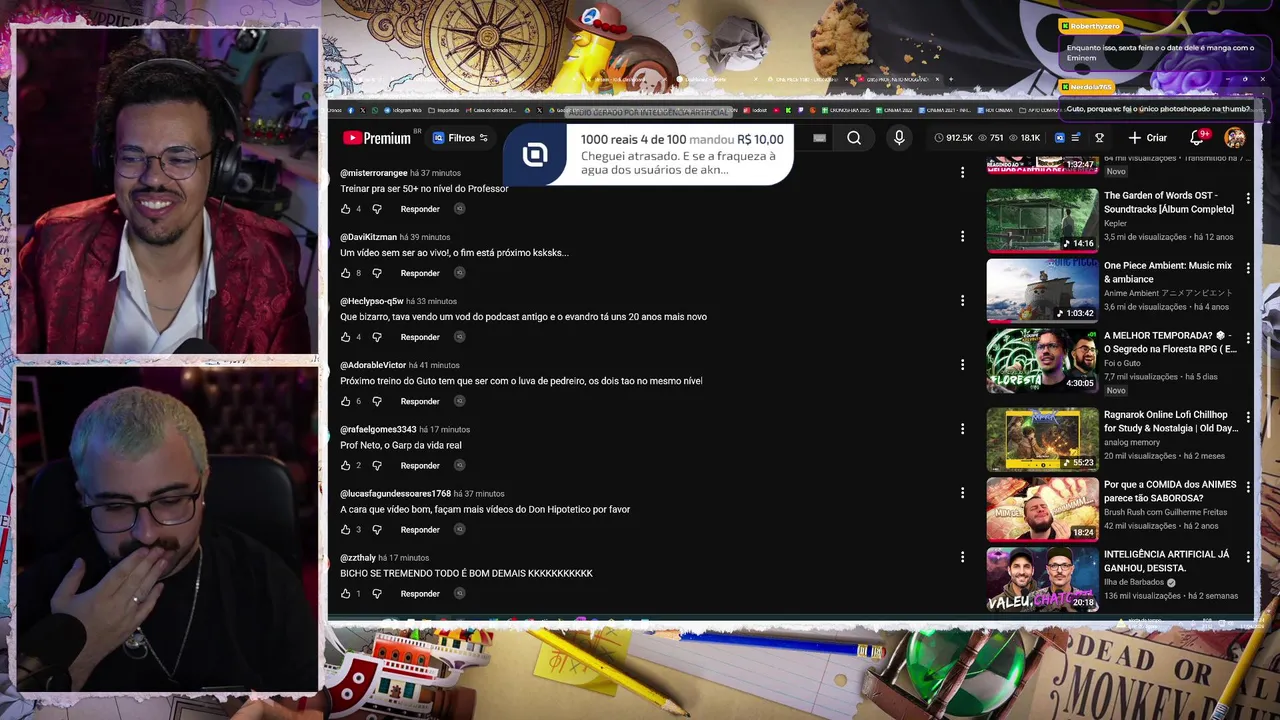Open the Filtros filter menu
The width and height of the screenshot is (1280, 720).
coord(460,138)
